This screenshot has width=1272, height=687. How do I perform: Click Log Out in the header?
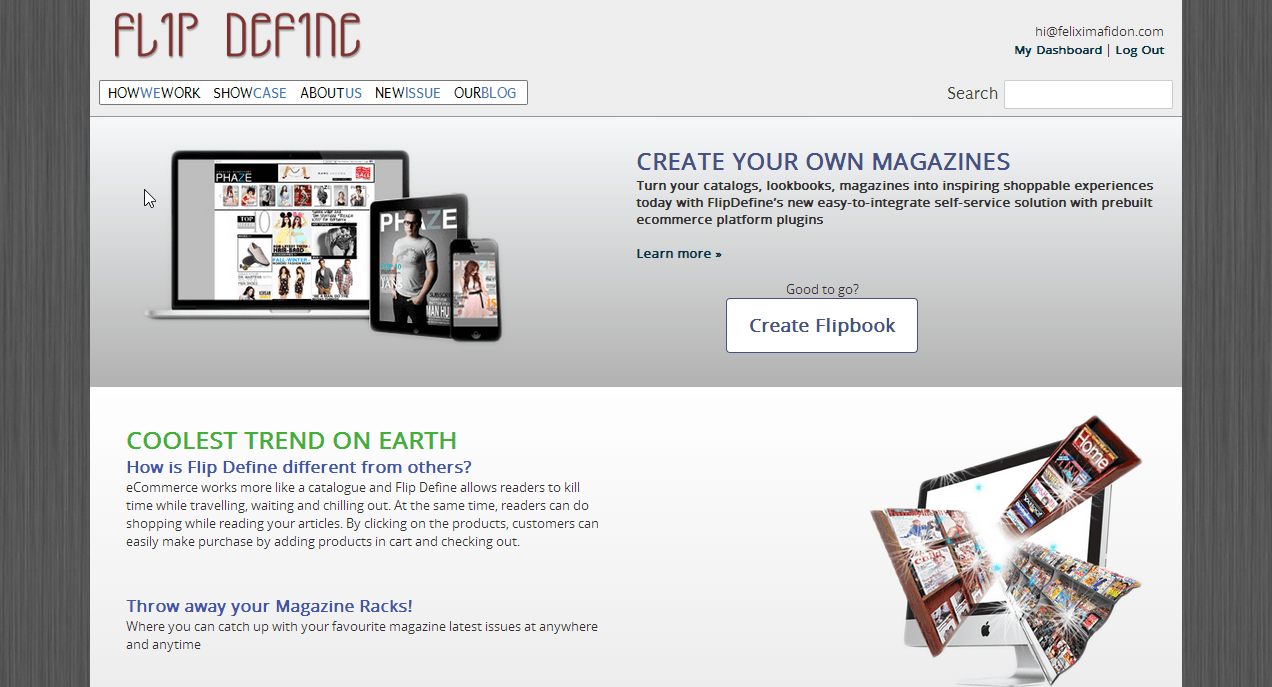click(1140, 50)
